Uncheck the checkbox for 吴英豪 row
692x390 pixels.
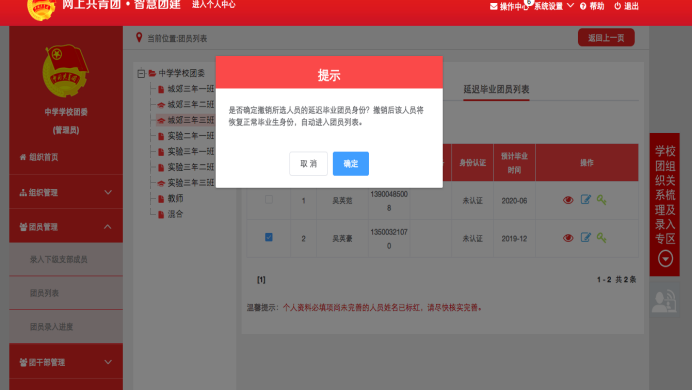tap(269, 237)
